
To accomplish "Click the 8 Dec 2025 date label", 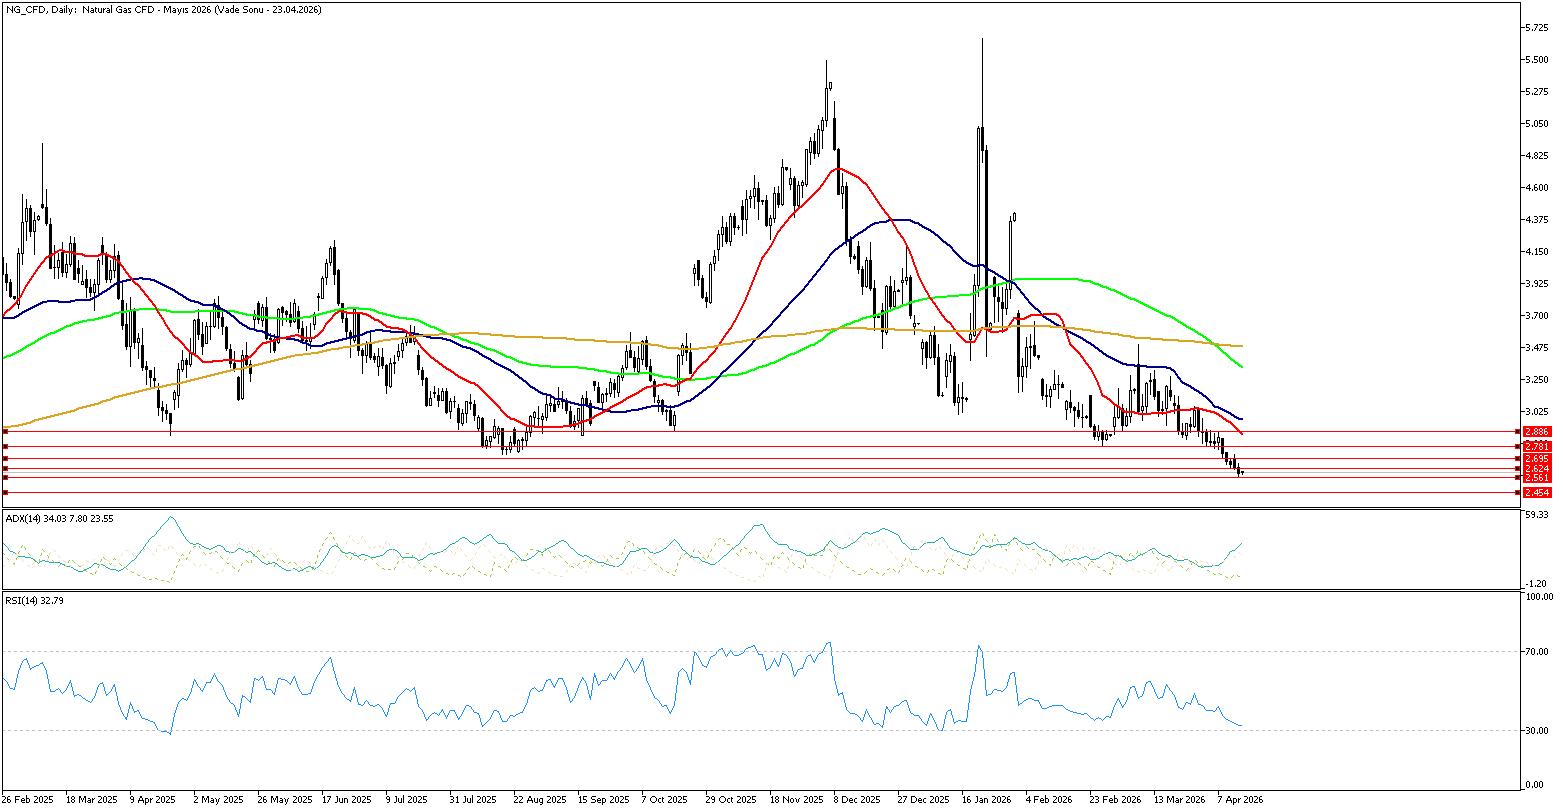I will (x=857, y=800).
